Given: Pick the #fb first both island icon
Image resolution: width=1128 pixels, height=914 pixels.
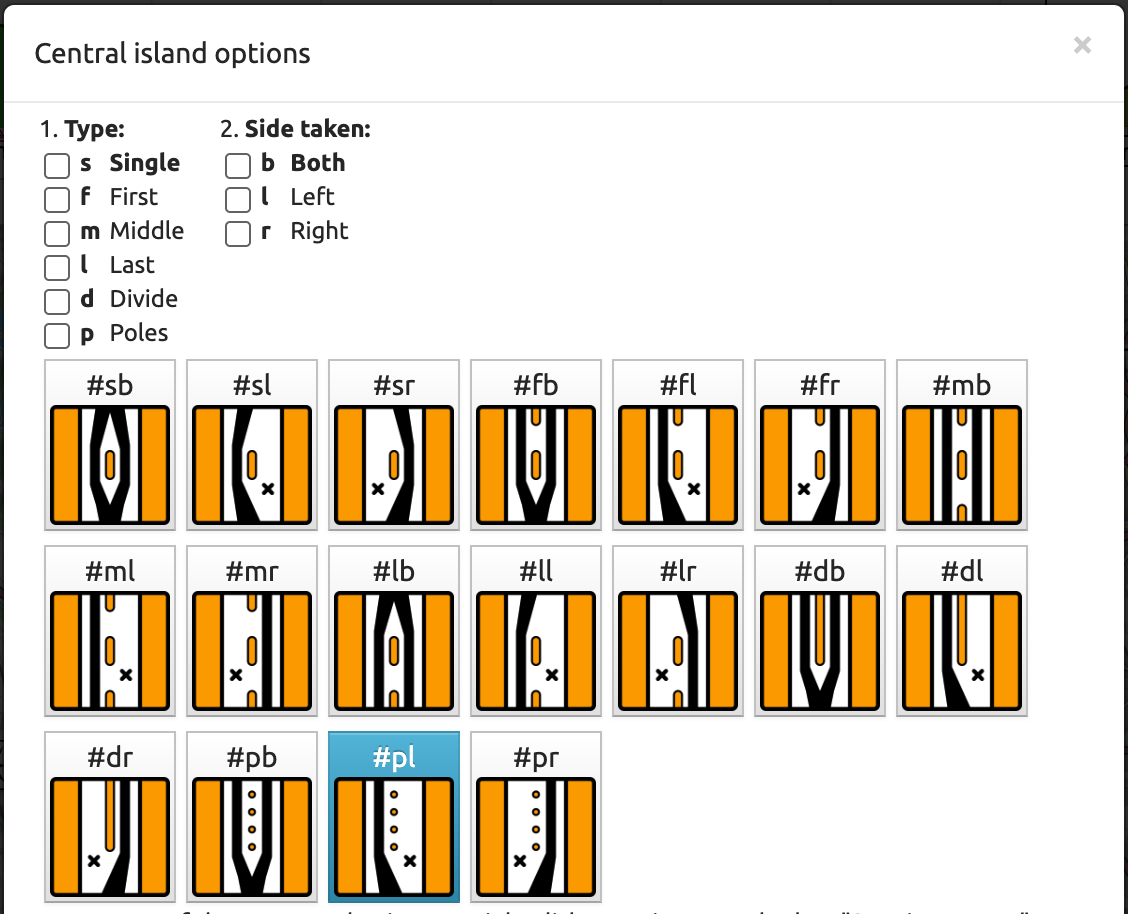Looking at the screenshot, I should pyautogui.click(x=536, y=445).
